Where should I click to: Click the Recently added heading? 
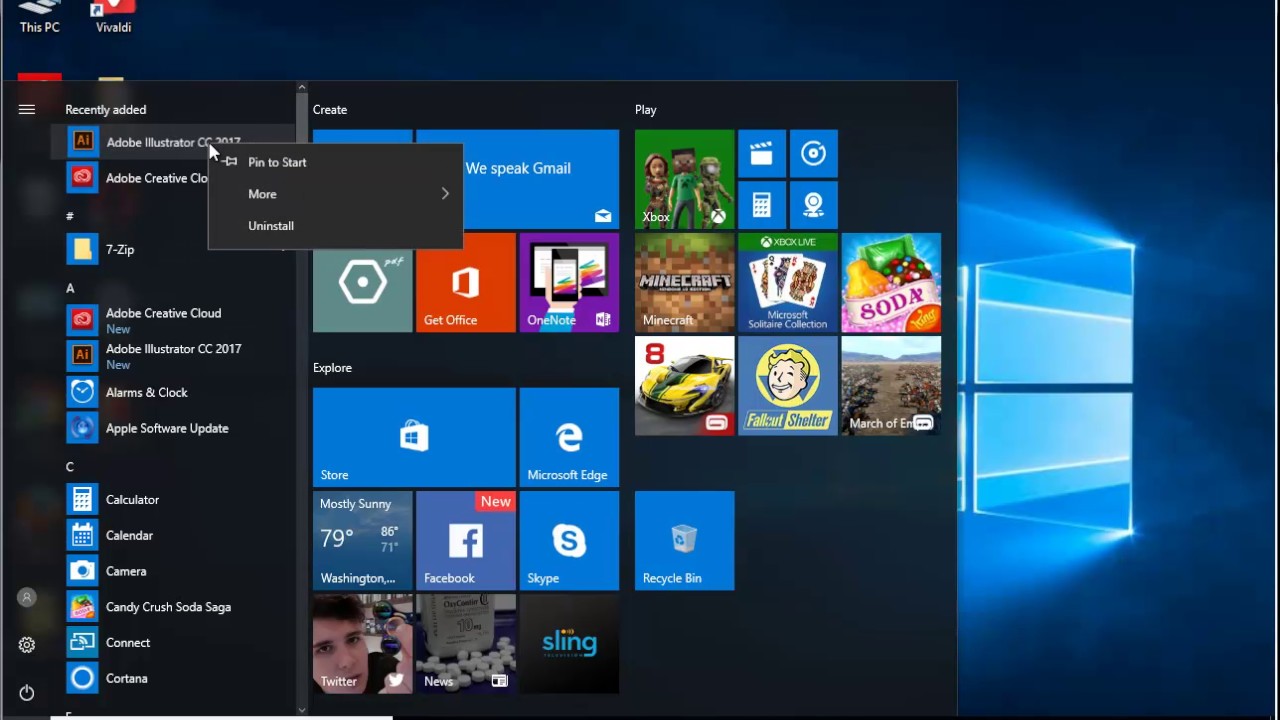[x=105, y=110]
